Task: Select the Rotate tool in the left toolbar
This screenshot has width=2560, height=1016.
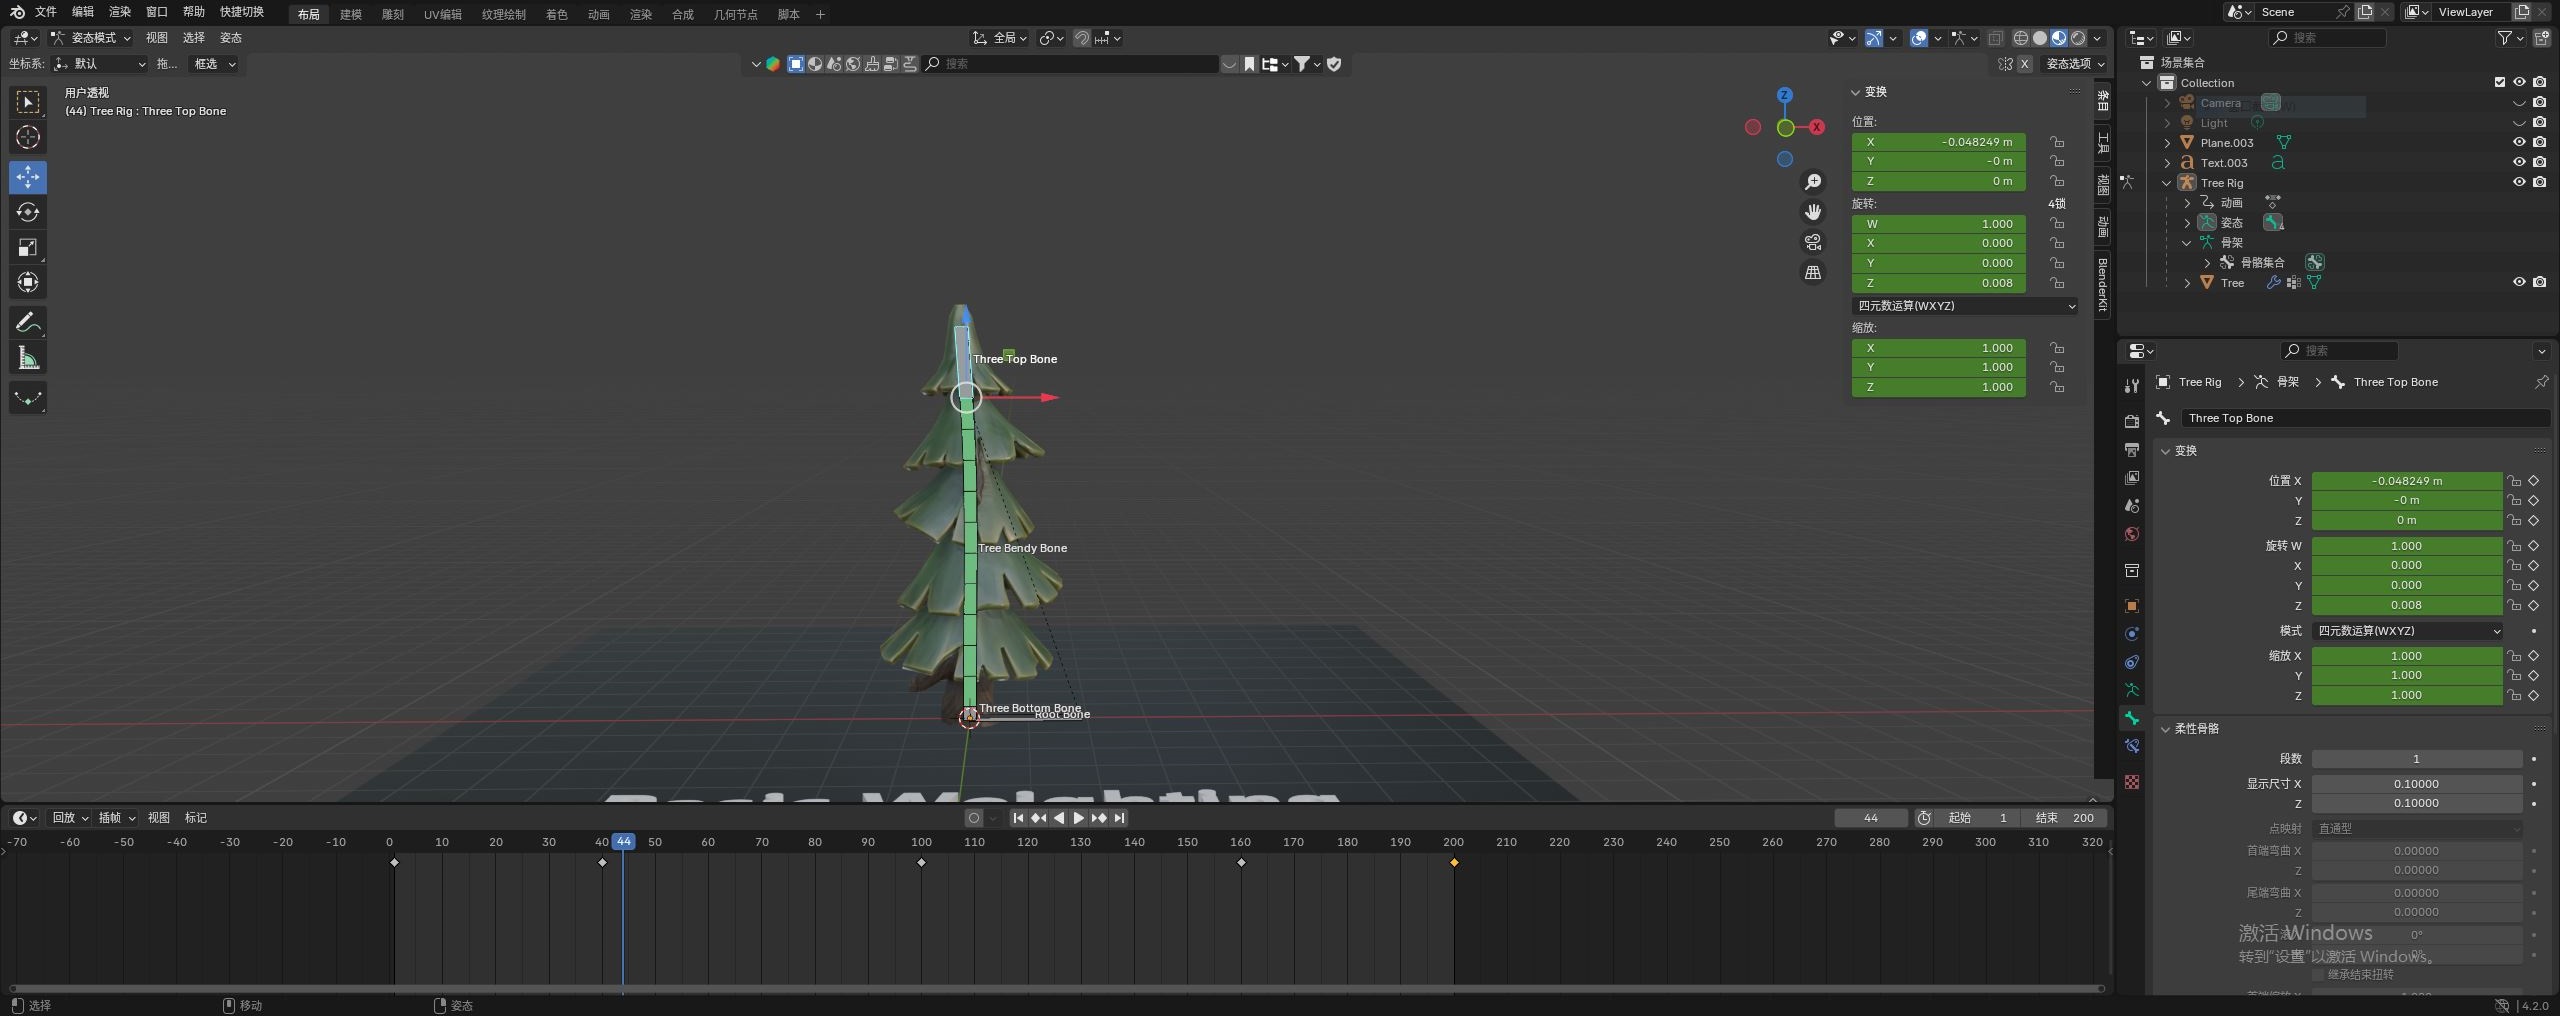Action: [x=28, y=212]
